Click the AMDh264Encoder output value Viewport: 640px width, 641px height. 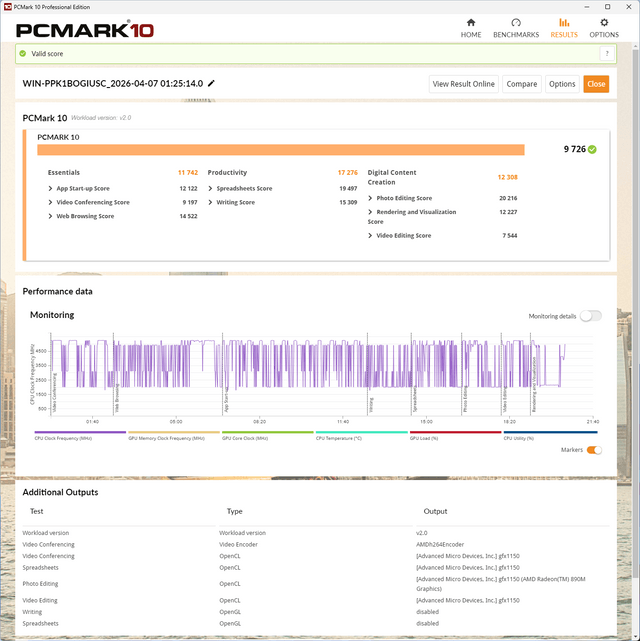[440, 545]
